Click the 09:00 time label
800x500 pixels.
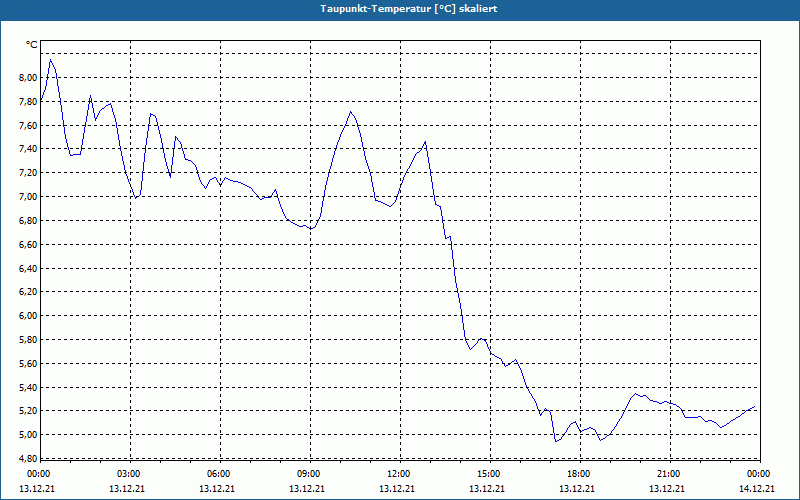pyautogui.click(x=309, y=474)
